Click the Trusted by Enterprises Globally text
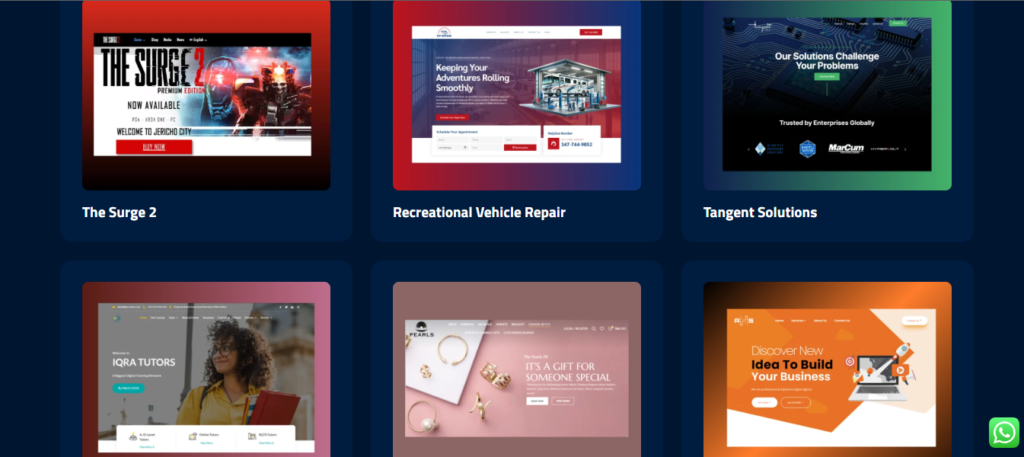 coord(826,123)
